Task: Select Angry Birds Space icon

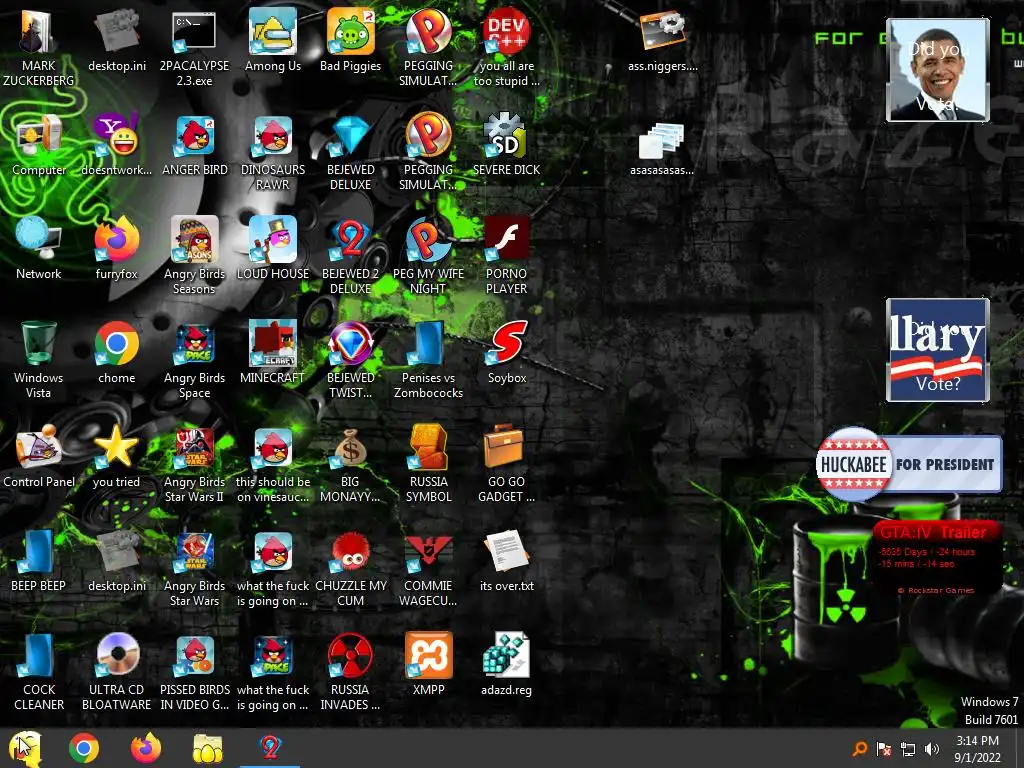Action: click(195, 359)
